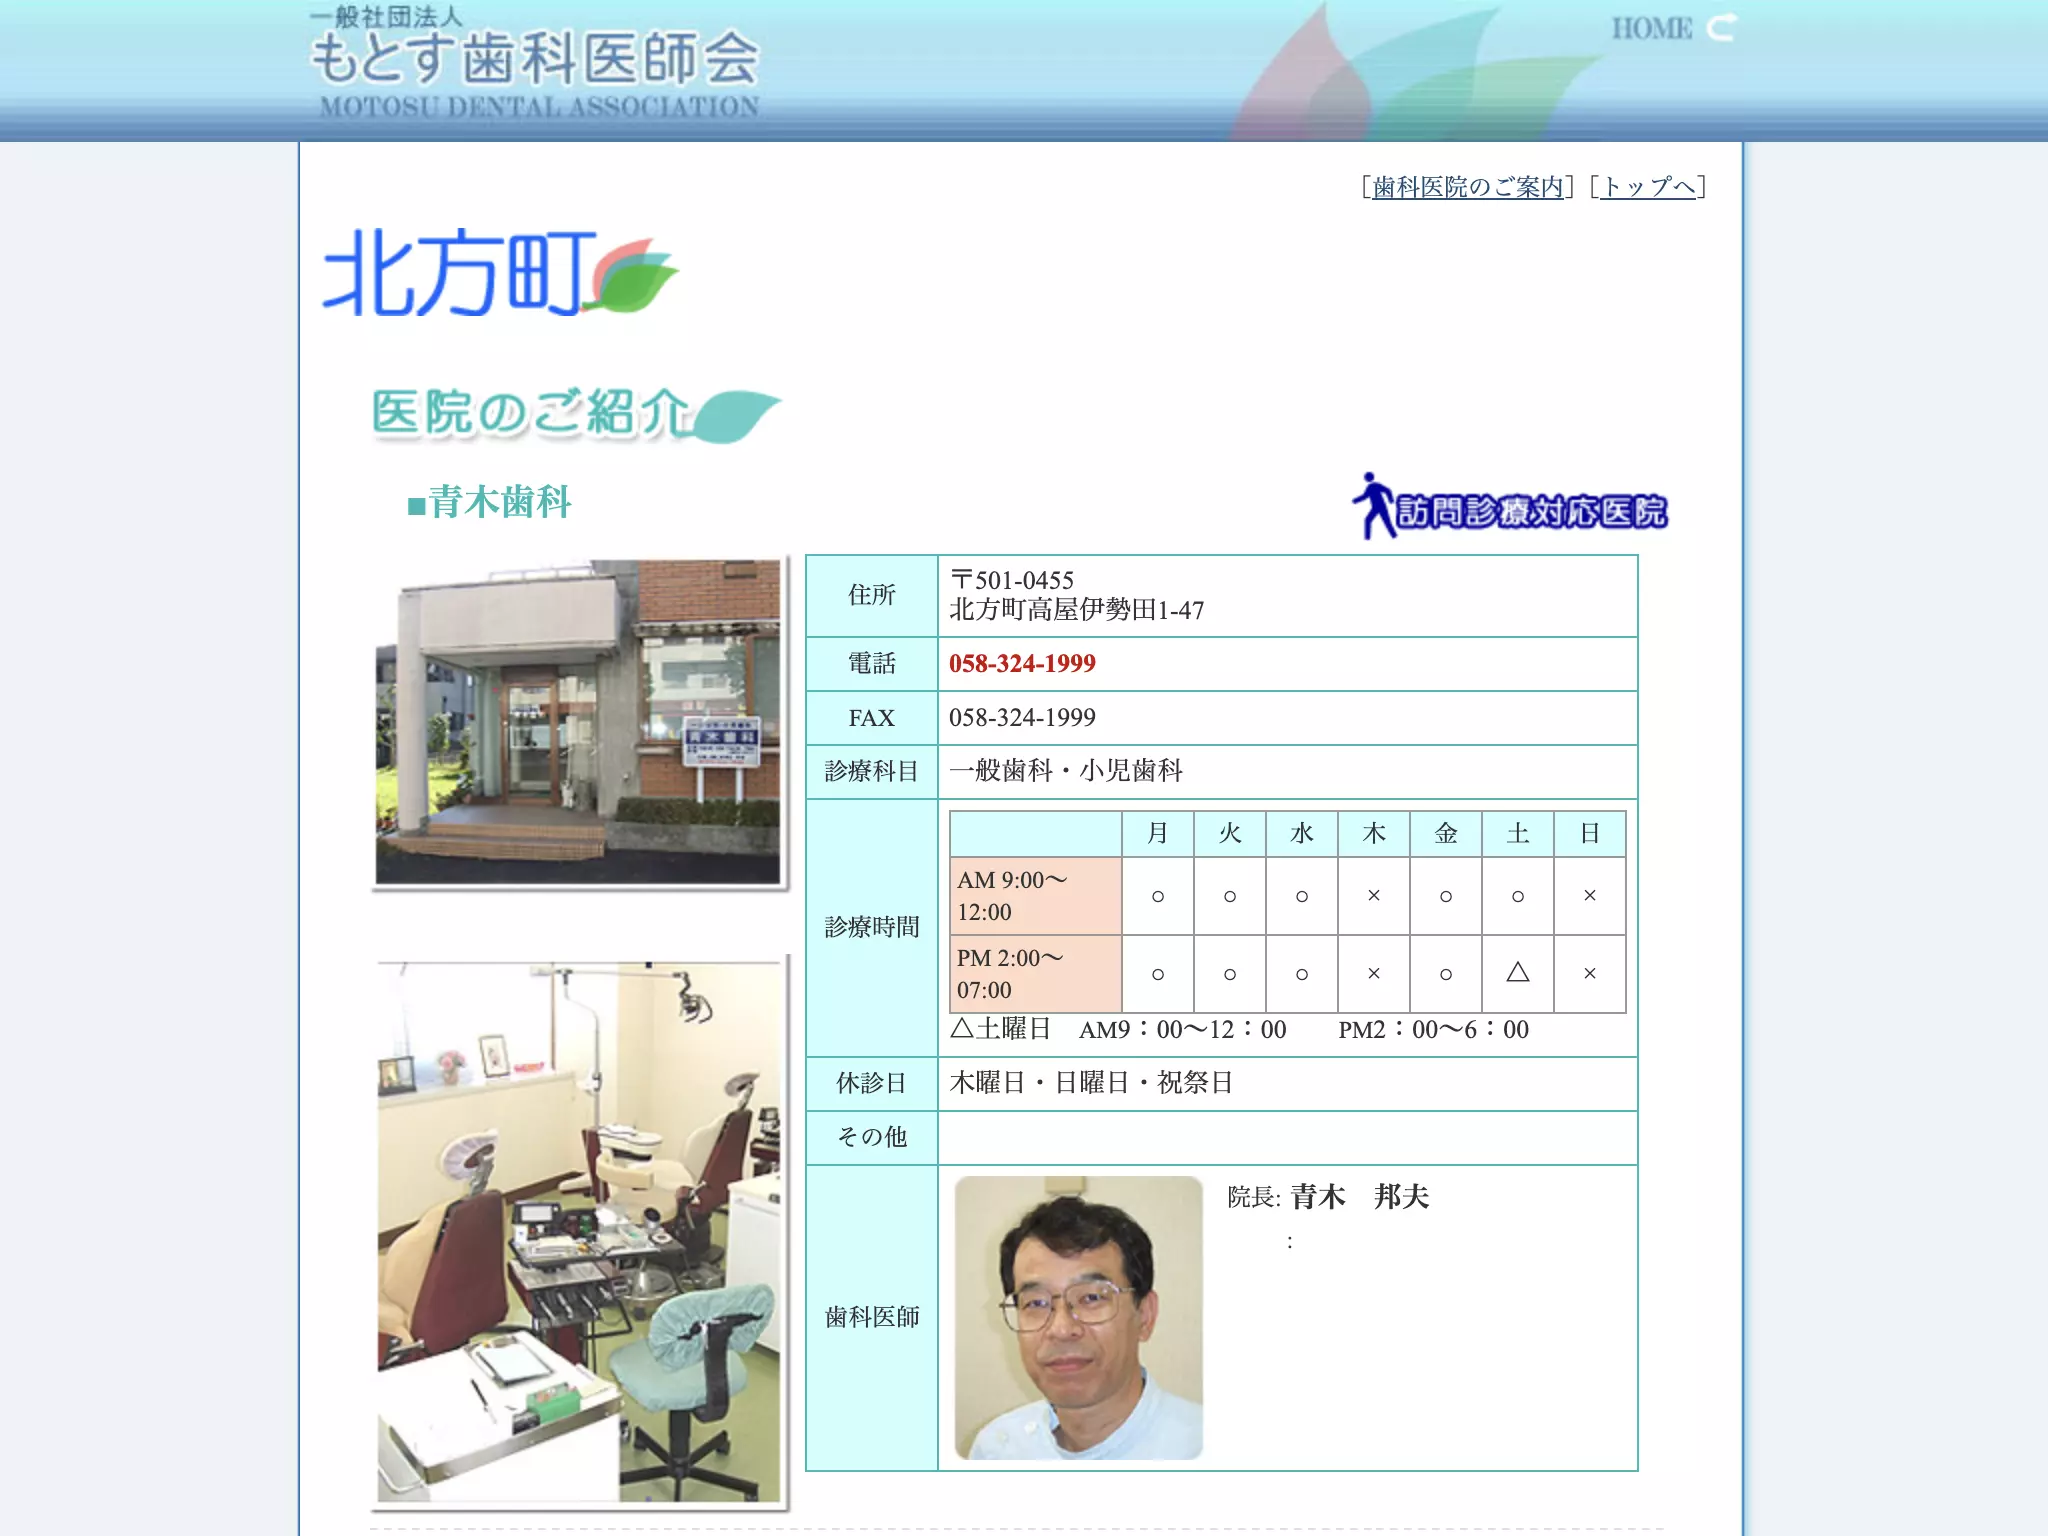Screen dimensions: 2048x1536
Task: Click the HOME return arrow icon
Action: [x=1721, y=28]
